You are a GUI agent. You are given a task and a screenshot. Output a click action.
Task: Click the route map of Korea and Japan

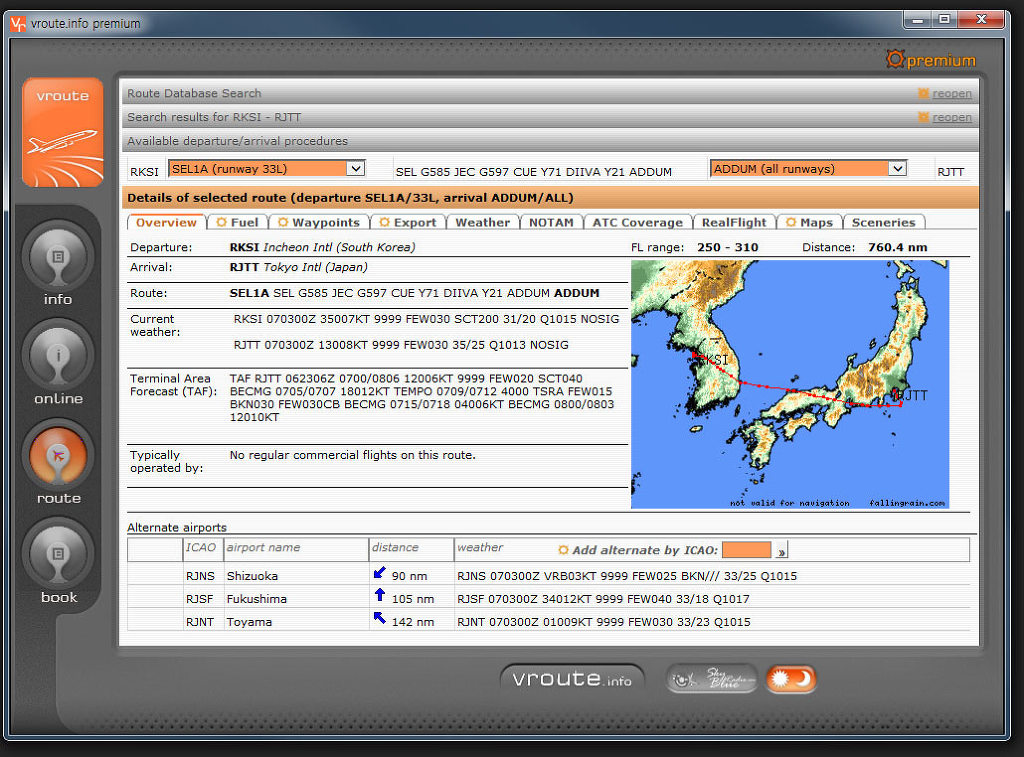pyautogui.click(x=789, y=384)
